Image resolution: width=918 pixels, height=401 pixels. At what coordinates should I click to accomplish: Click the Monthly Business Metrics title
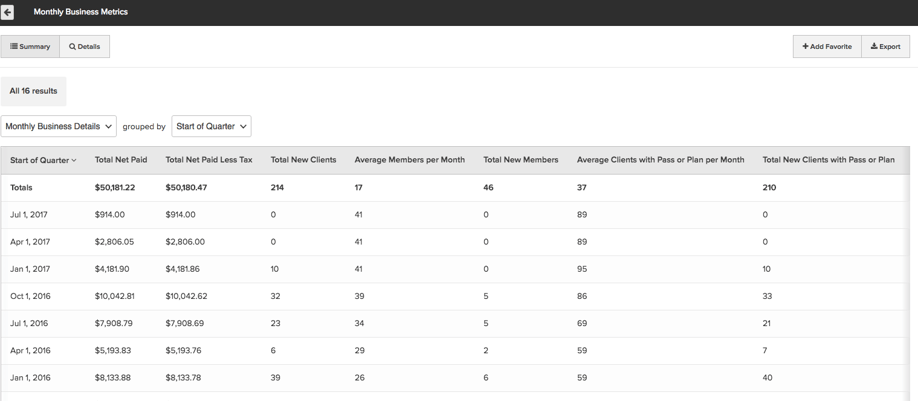pyautogui.click(x=81, y=12)
